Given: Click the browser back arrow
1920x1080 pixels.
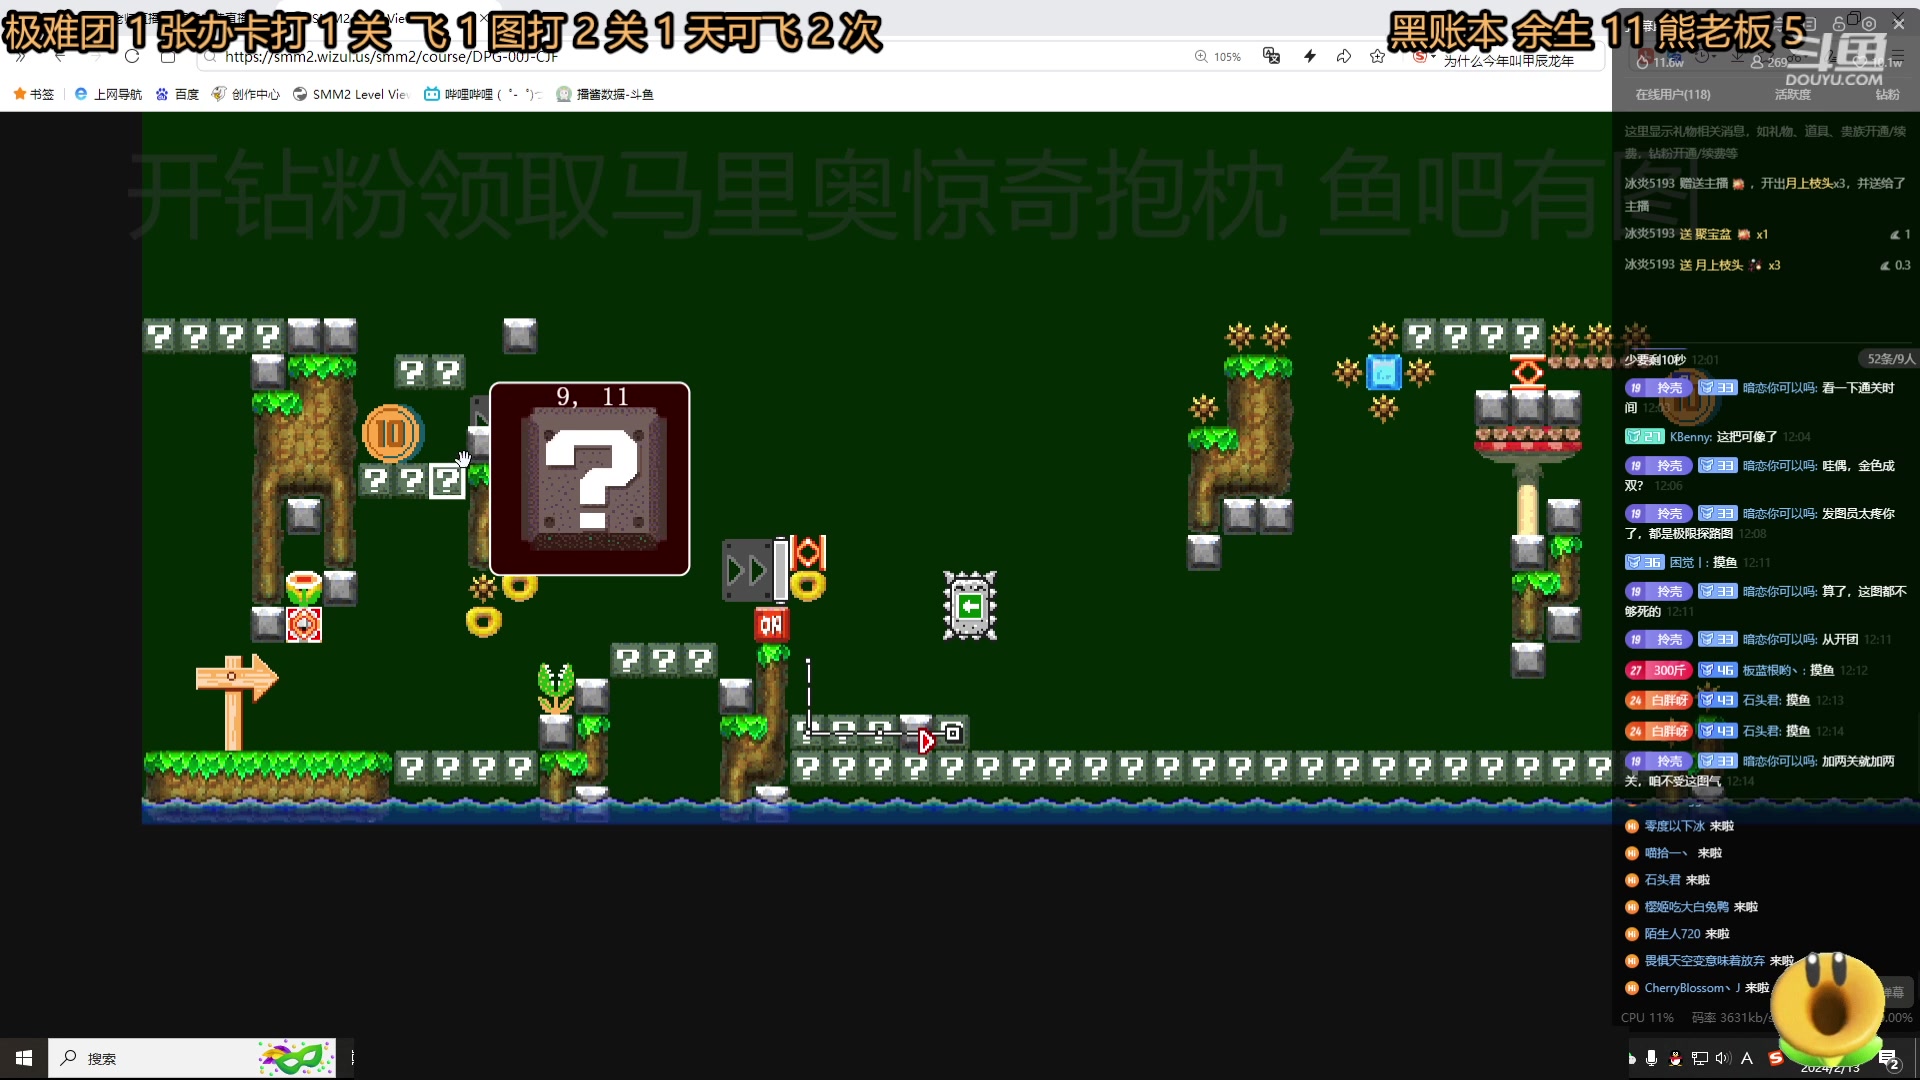Looking at the screenshot, I should tap(59, 57).
